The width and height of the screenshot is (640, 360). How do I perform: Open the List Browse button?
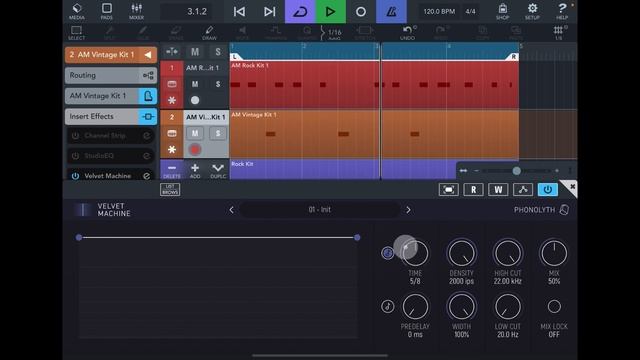pyautogui.click(x=170, y=189)
